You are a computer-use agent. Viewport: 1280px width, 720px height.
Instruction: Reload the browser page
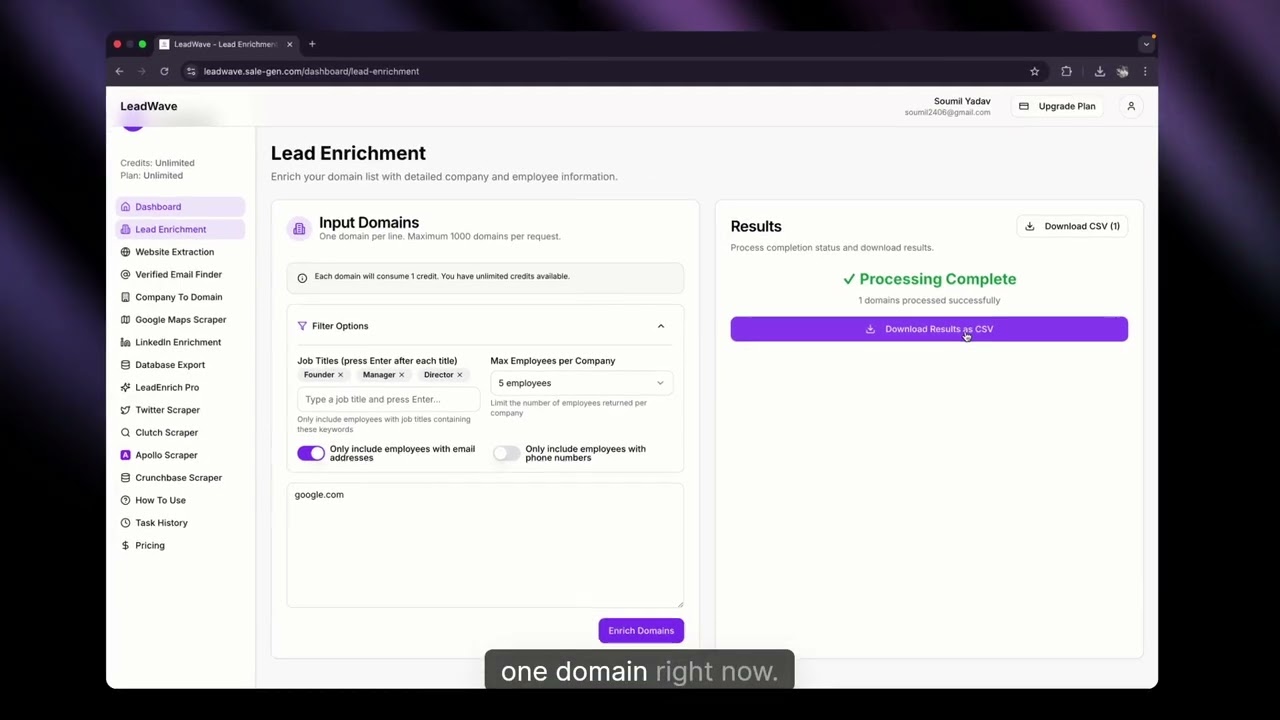point(164,71)
